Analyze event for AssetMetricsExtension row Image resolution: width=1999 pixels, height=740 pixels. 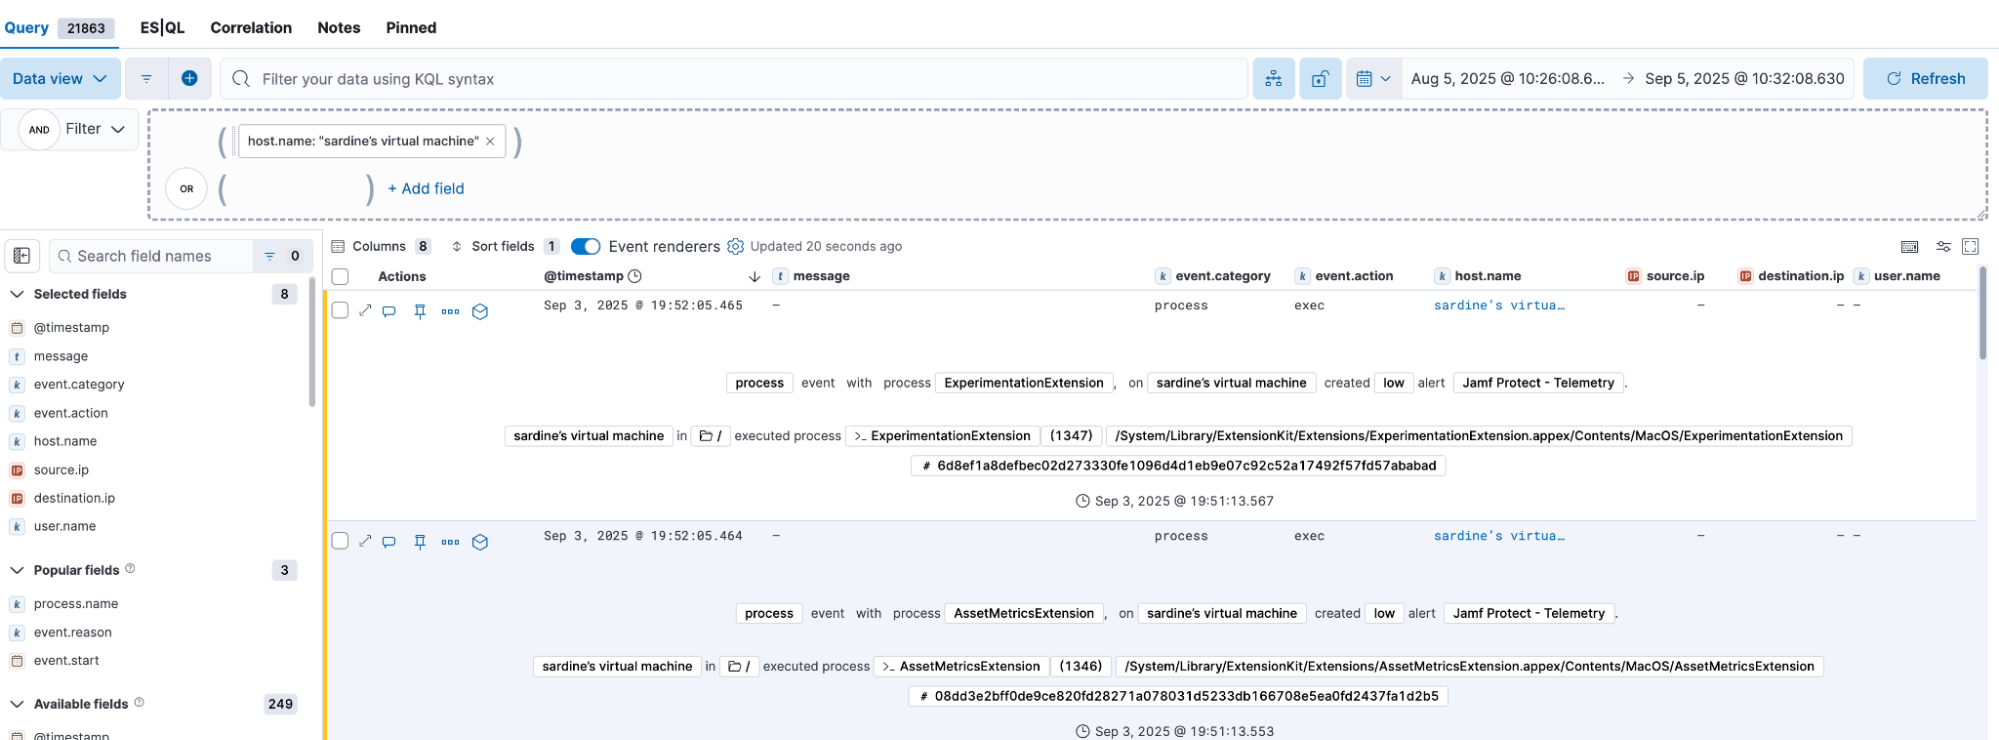pos(480,541)
